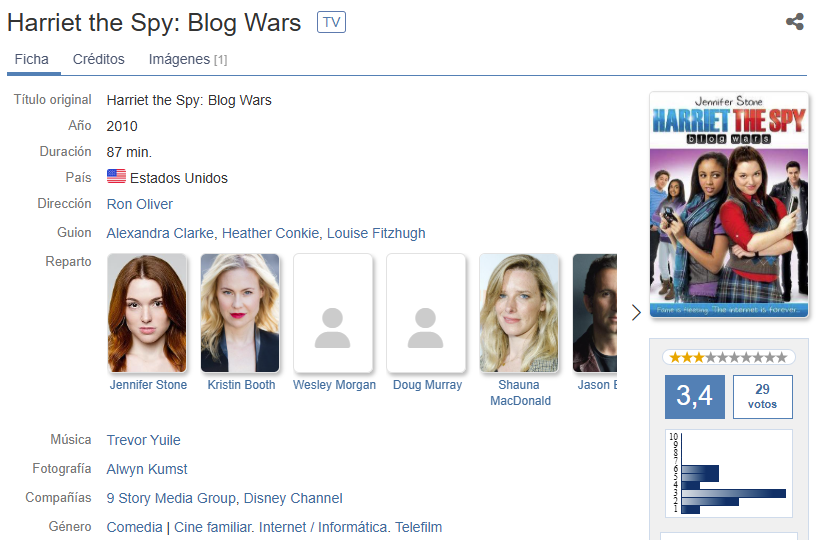Click the TV badge next to title
Screen dimensions: 820x540
331,22
